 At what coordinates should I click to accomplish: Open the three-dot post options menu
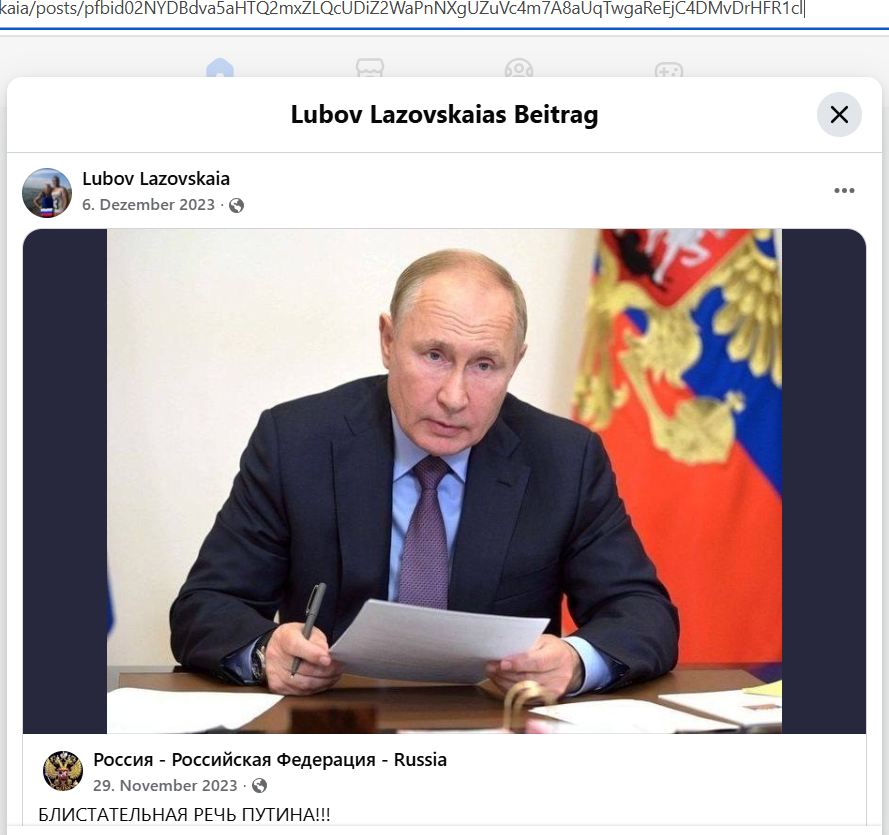coord(844,190)
